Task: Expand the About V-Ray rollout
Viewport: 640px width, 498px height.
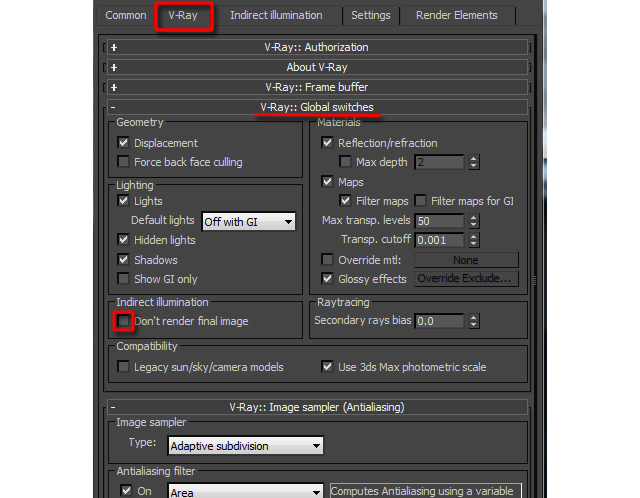Action: 317,67
